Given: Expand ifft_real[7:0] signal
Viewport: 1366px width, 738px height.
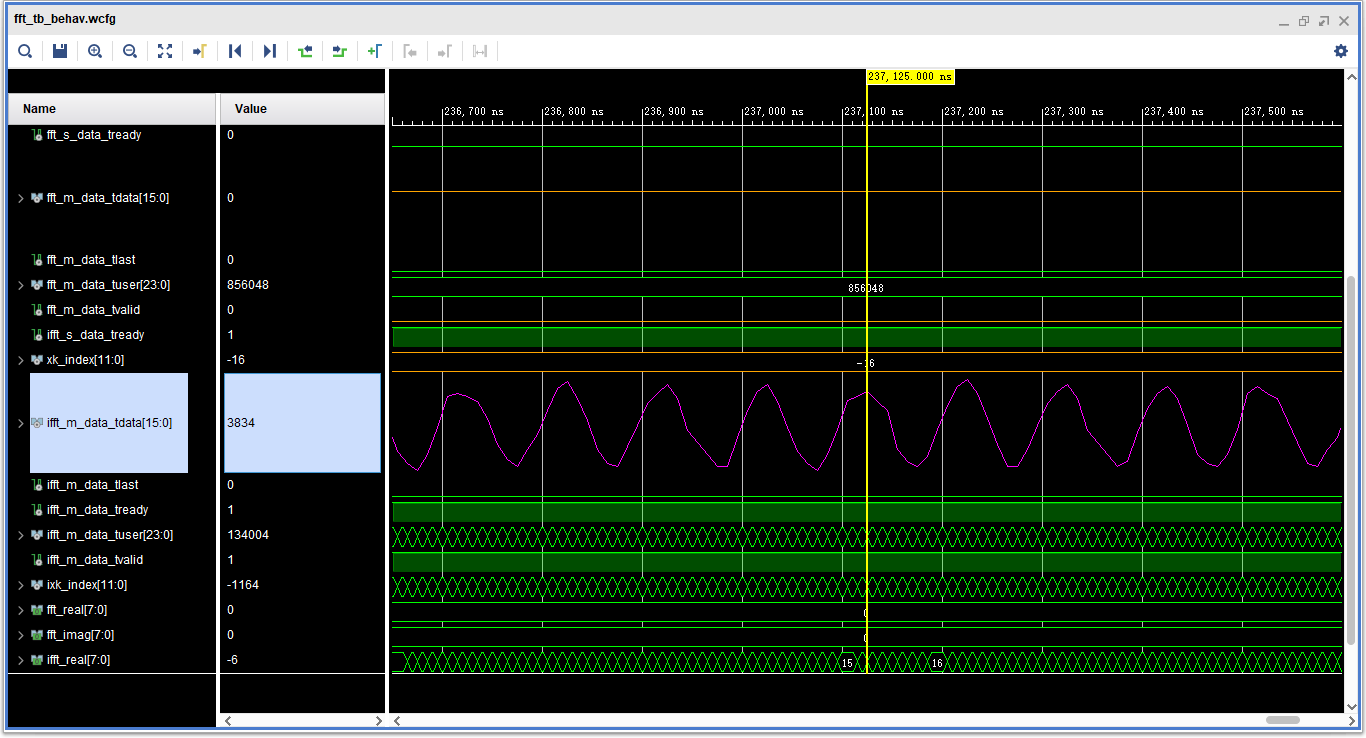Looking at the screenshot, I should tap(21, 660).
